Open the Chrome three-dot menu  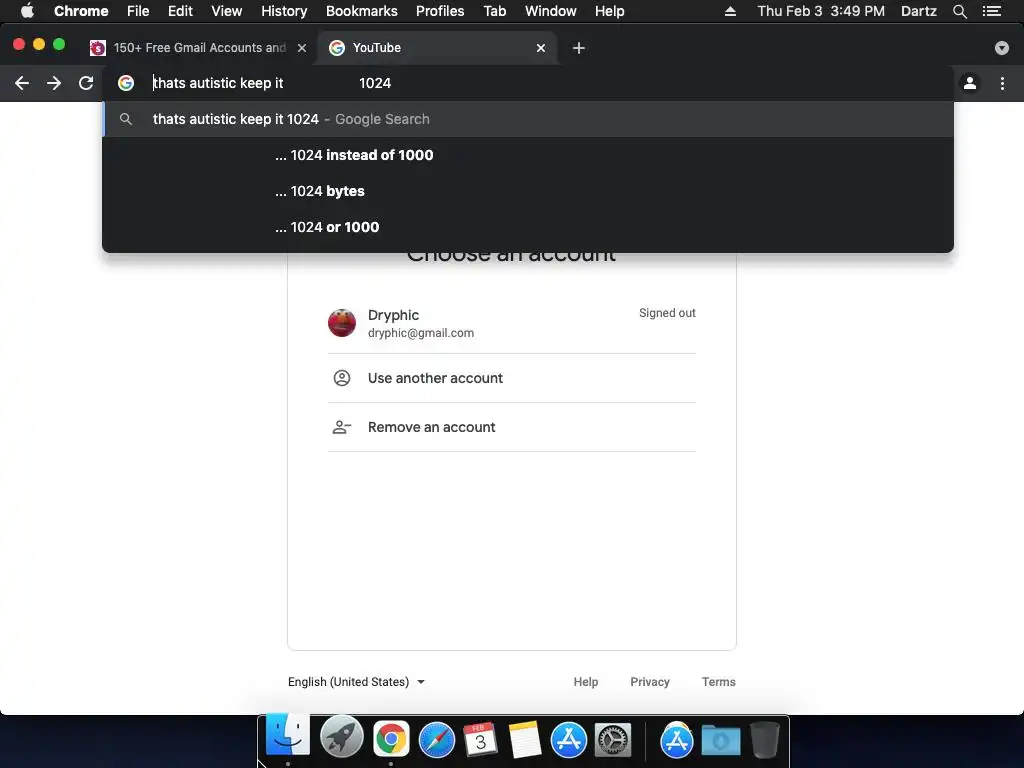tap(1002, 83)
